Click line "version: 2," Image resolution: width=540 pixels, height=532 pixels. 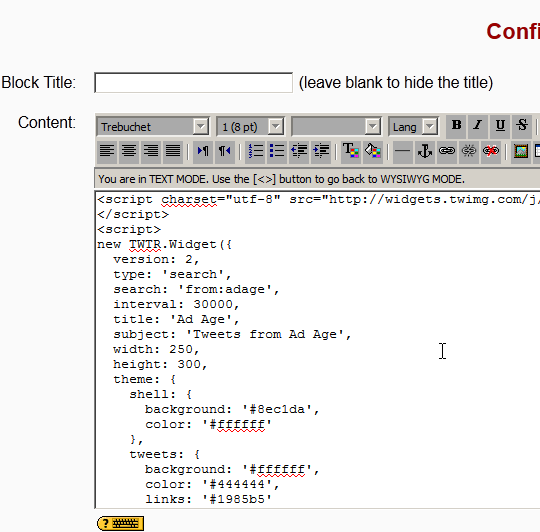(156, 259)
